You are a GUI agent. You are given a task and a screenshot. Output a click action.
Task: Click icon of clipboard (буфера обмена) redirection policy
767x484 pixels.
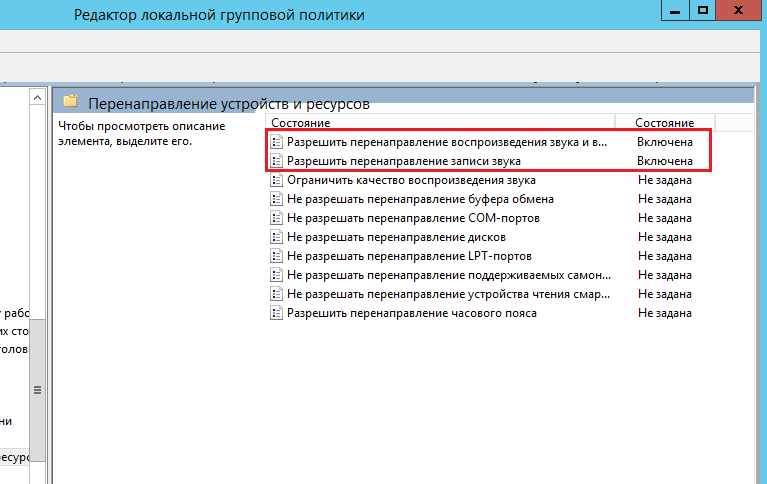pyautogui.click(x=276, y=199)
